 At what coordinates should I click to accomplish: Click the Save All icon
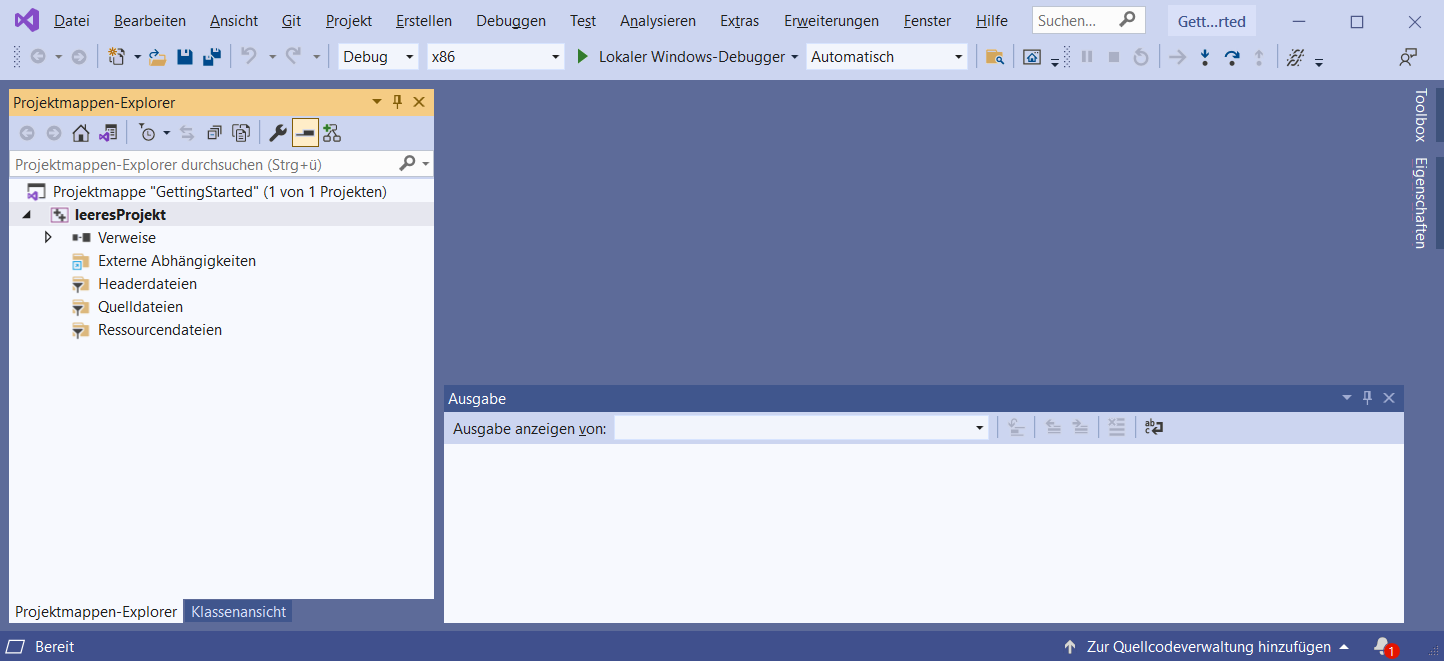(211, 57)
